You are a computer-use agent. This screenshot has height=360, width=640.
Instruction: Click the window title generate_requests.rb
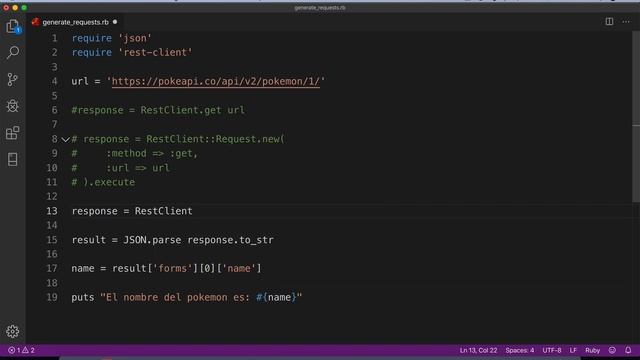[320, 8]
